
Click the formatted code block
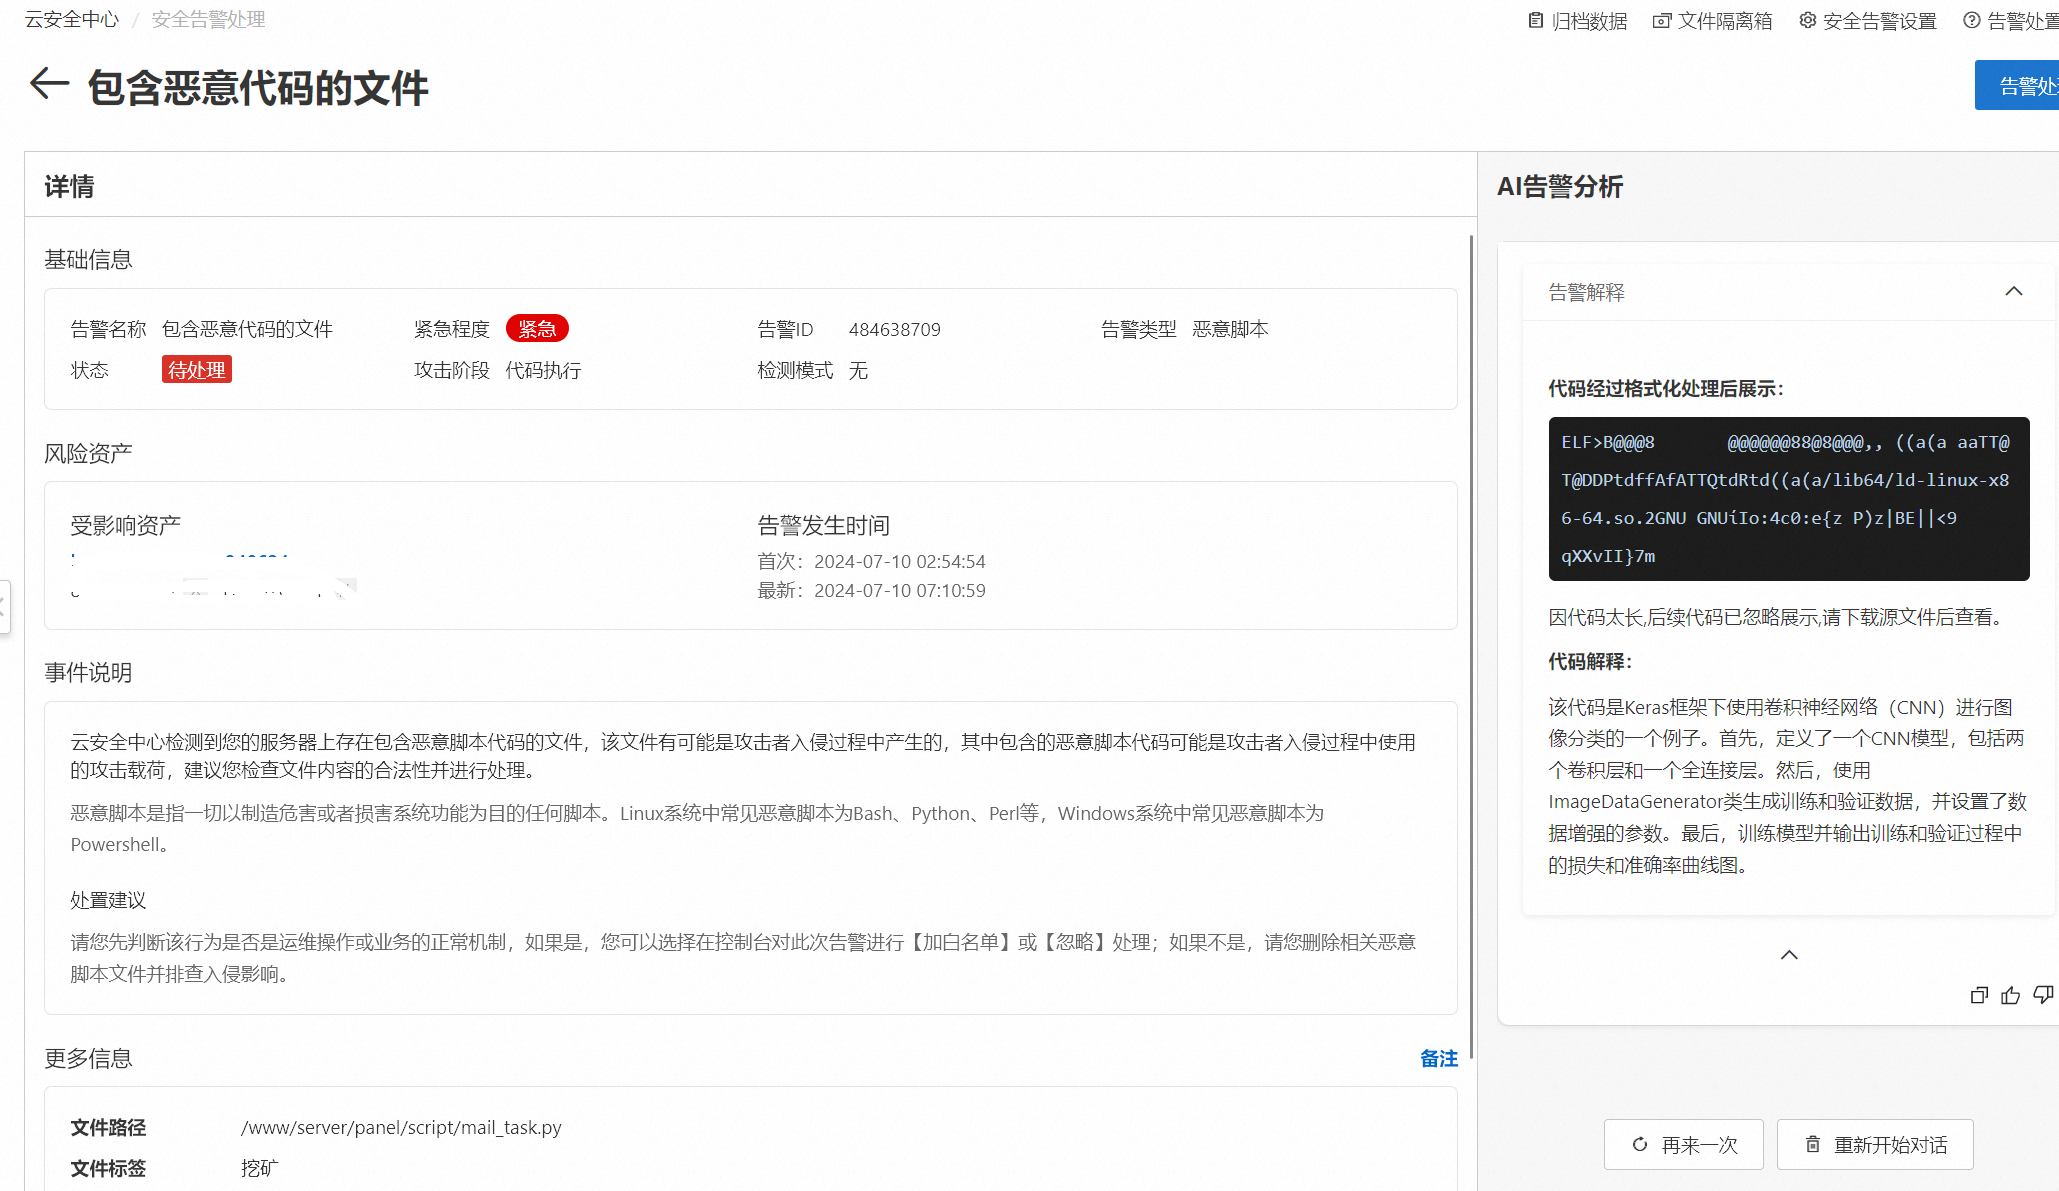(x=1789, y=499)
